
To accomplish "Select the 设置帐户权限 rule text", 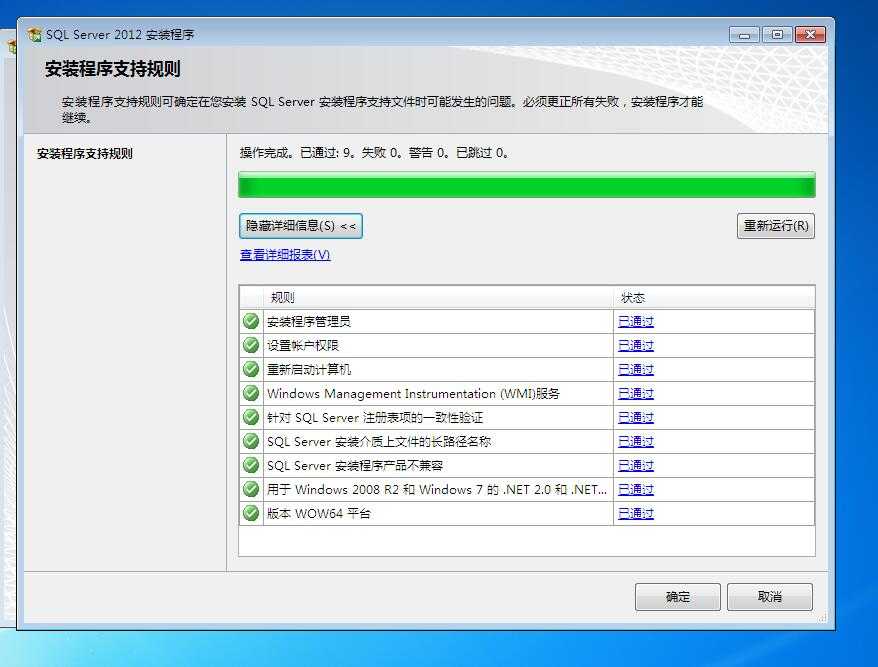I will click(x=303, y=346).
